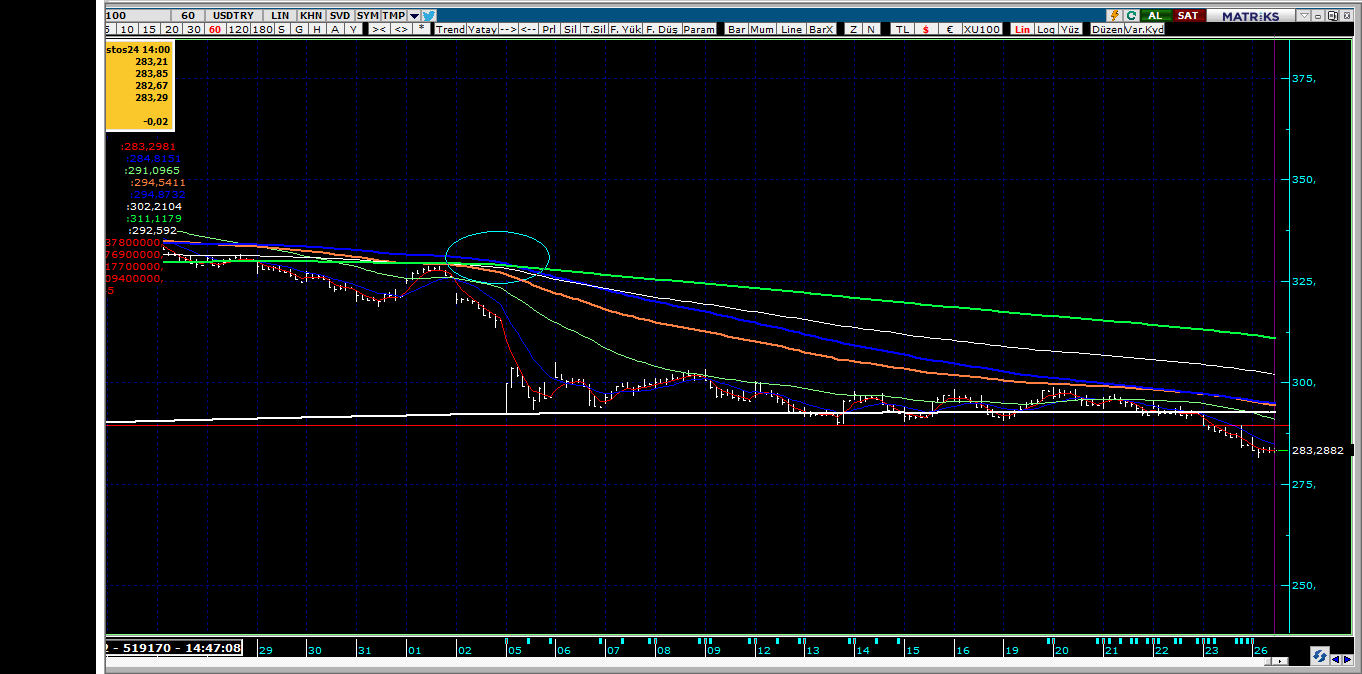Click the lightning bolt quick-order icon
Viewport: 1362px width, 674px height.
(x=1114, y=15)
